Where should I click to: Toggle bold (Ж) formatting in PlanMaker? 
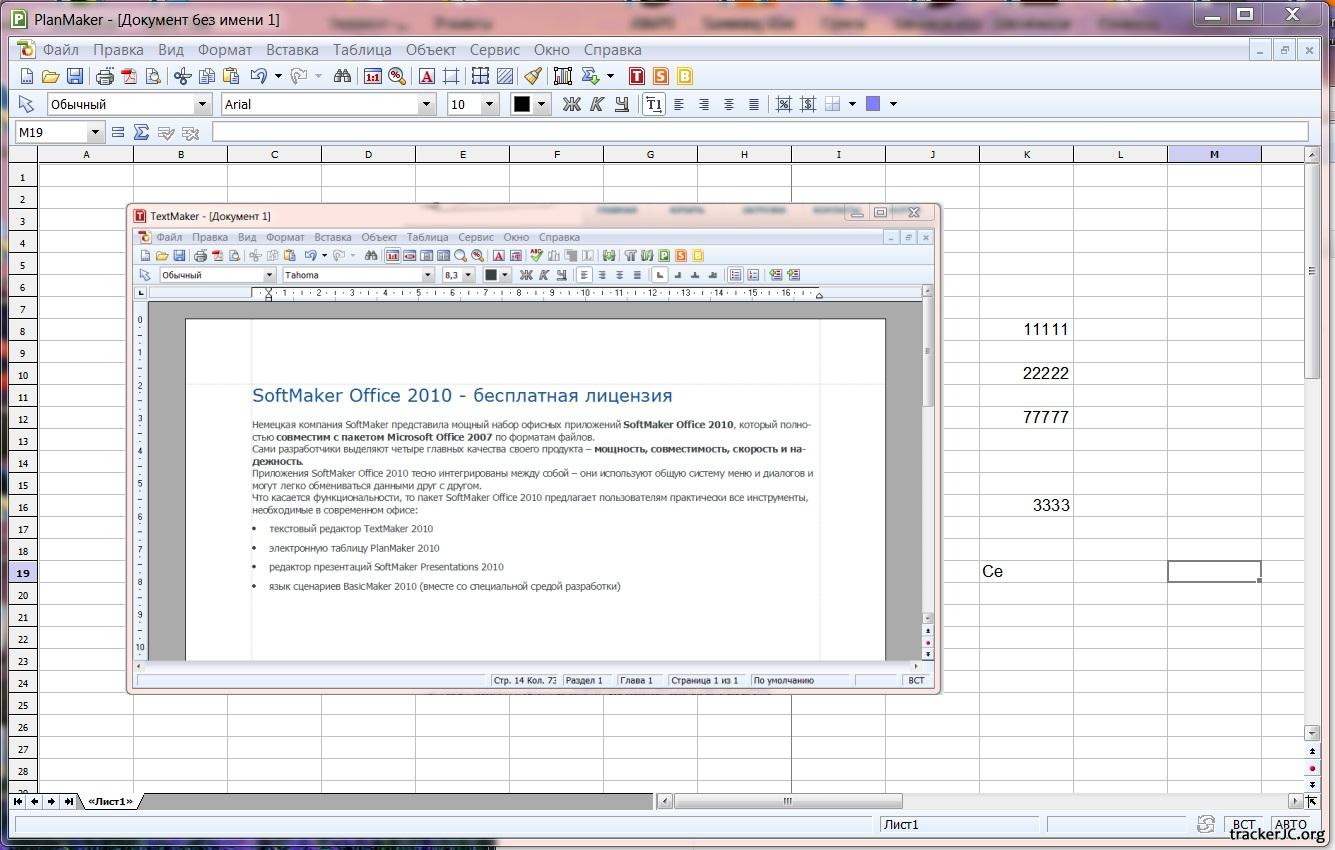point(571,104)
